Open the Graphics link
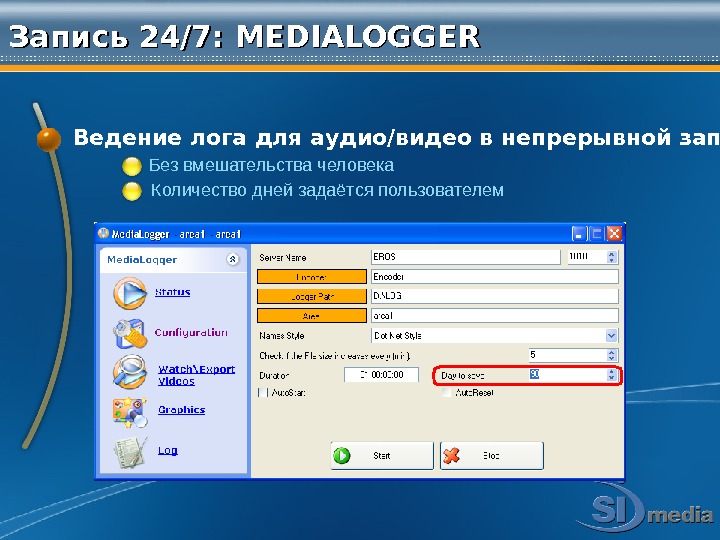The width and height of the screenshot is (720, 540). tap(181, 410)
